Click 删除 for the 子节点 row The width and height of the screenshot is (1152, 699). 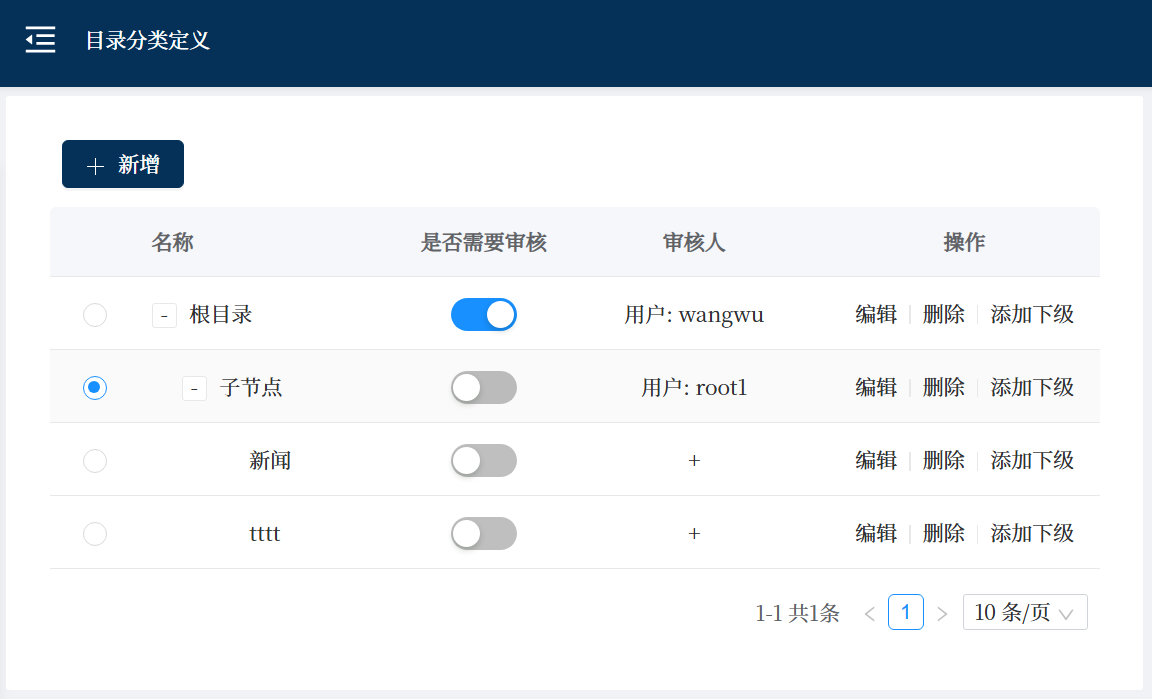943,387
